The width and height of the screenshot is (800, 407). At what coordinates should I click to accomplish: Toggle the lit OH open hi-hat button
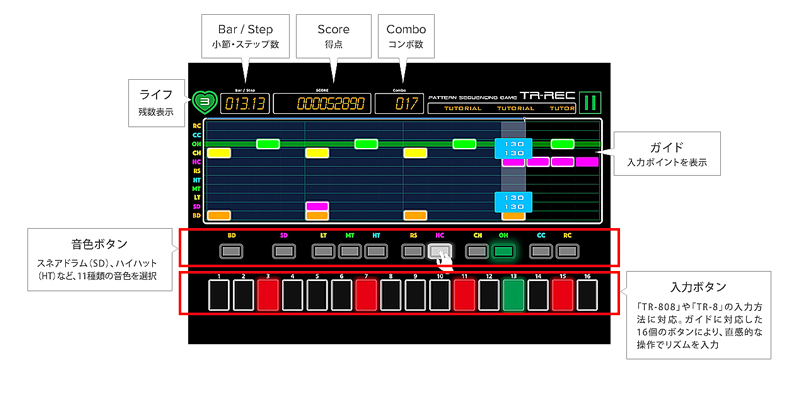coord(503,251)
